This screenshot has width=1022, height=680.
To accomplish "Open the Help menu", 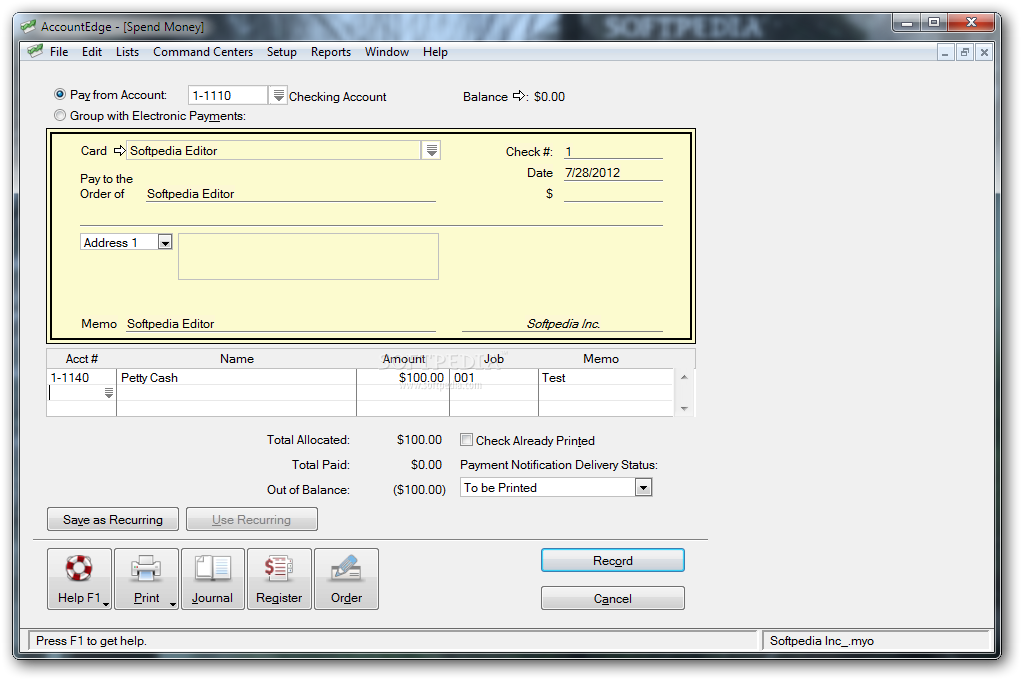I will (x=435, y=52).
